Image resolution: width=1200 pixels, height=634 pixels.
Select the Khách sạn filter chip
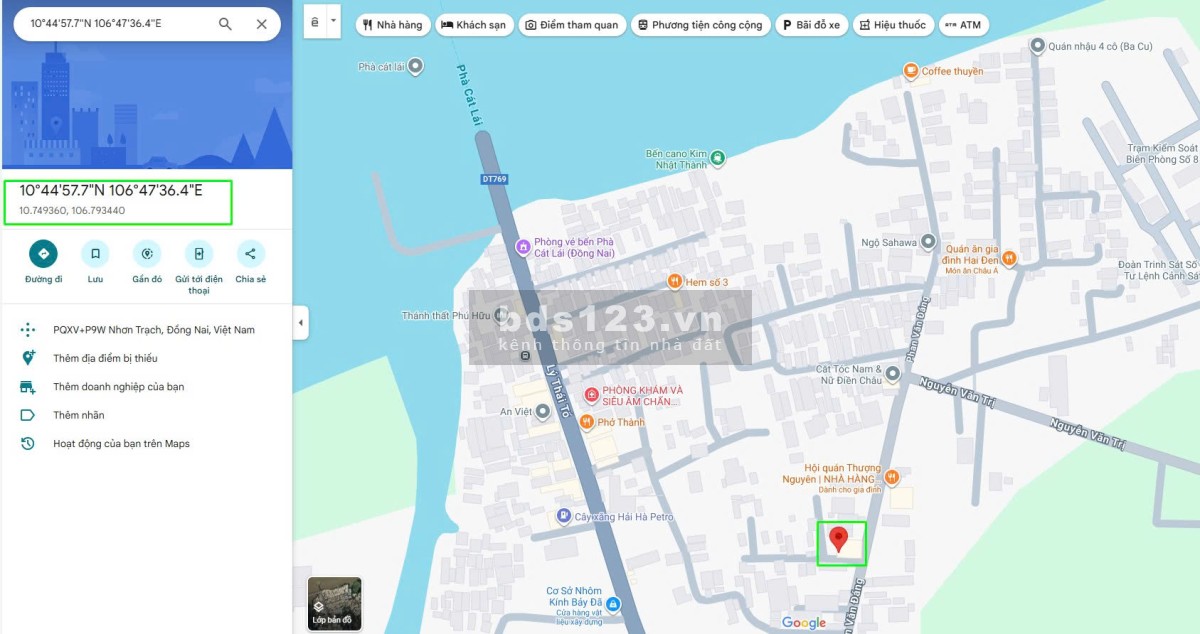[x=474, y=25]
